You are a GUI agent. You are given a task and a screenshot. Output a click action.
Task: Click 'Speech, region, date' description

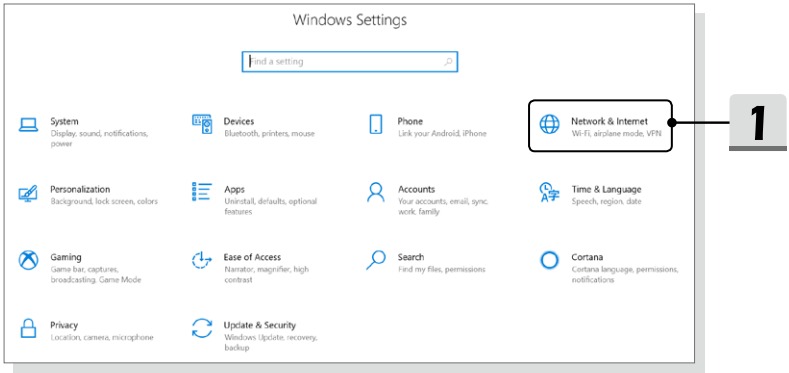tap(606, 201)
